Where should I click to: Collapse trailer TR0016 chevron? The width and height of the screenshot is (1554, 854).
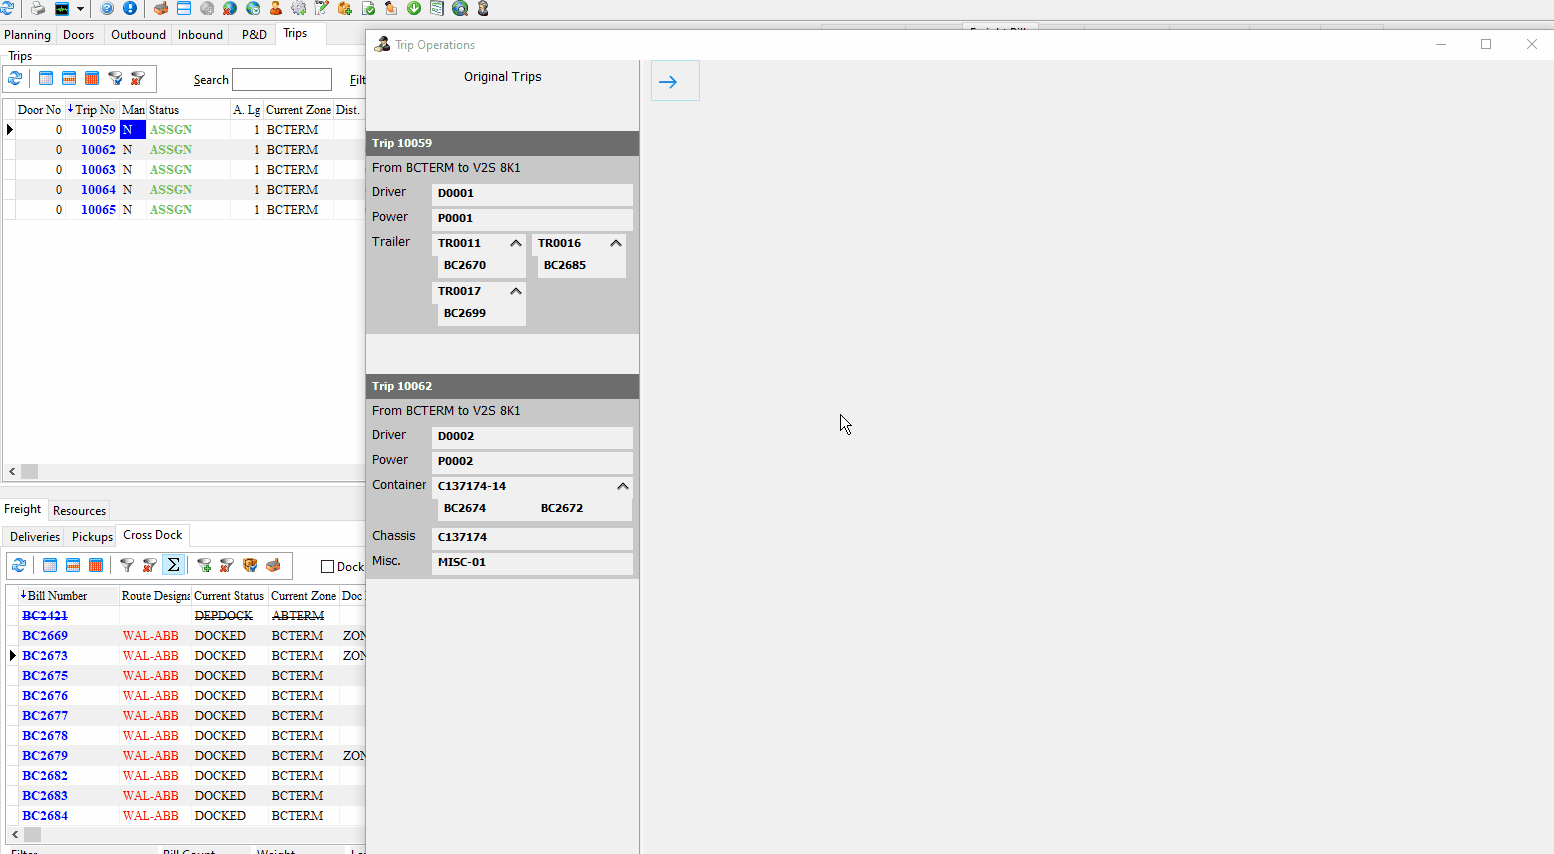616,243
